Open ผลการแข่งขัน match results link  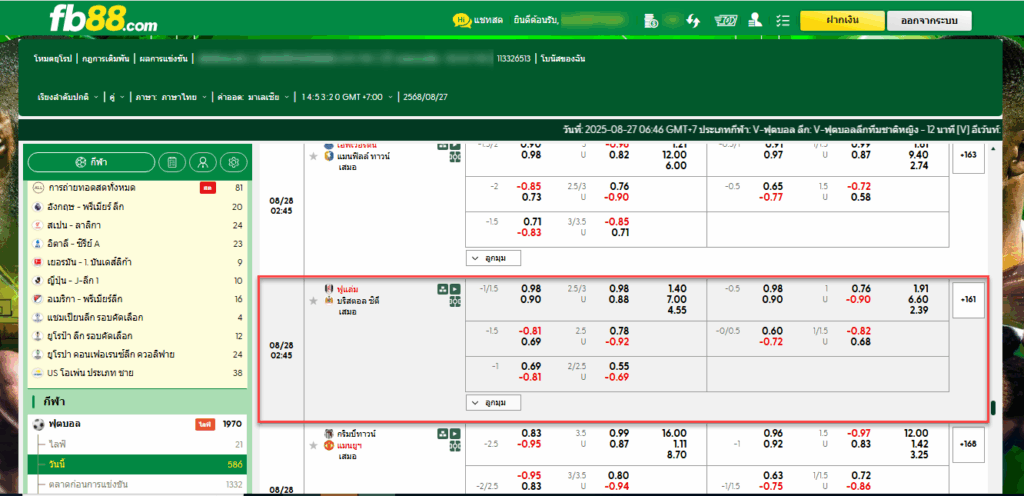pyautogui.click(x=163, y=59)
